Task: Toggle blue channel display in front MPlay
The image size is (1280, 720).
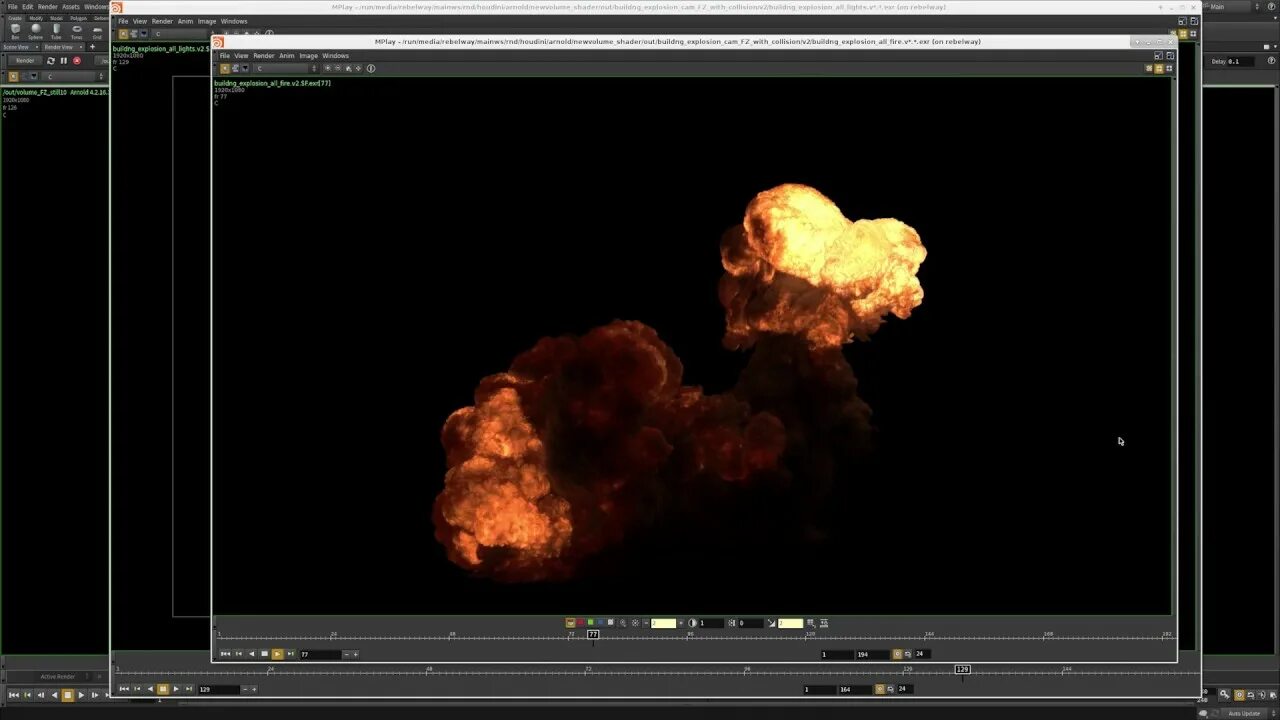Action: (x=600, y=623)
